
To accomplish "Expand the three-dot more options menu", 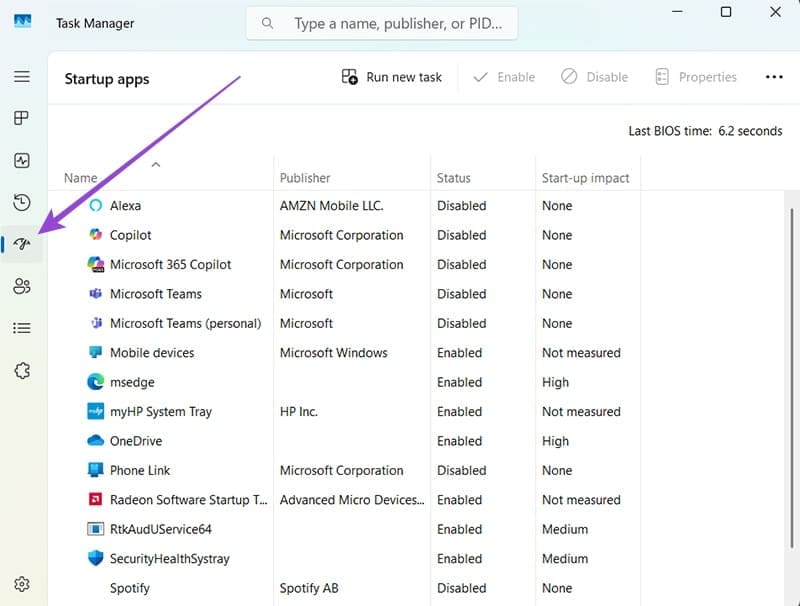I will 773,77.
